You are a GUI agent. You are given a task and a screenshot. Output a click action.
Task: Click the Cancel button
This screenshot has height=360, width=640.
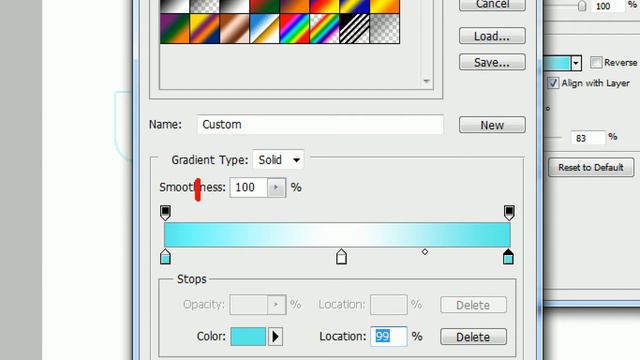coord(492,4)
